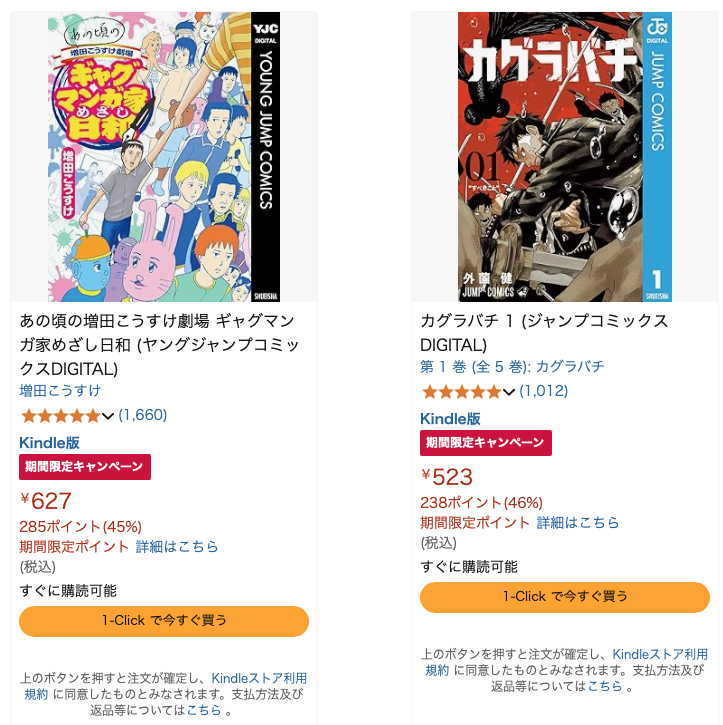723x725 pixels.
Task: Open 詳細はこちら next to 238ポイント offer
Action: point(577,522)
